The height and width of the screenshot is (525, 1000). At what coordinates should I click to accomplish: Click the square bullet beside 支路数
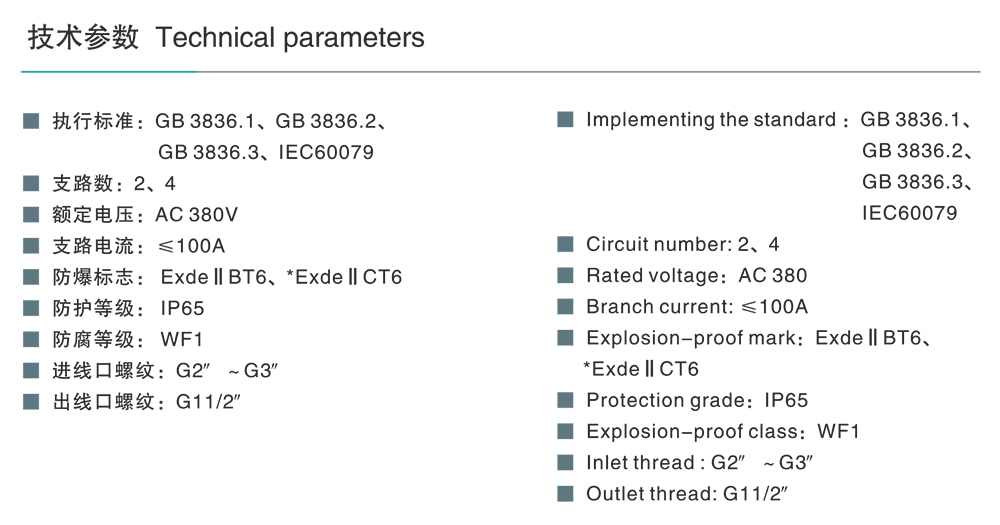[x=32, y=184]
